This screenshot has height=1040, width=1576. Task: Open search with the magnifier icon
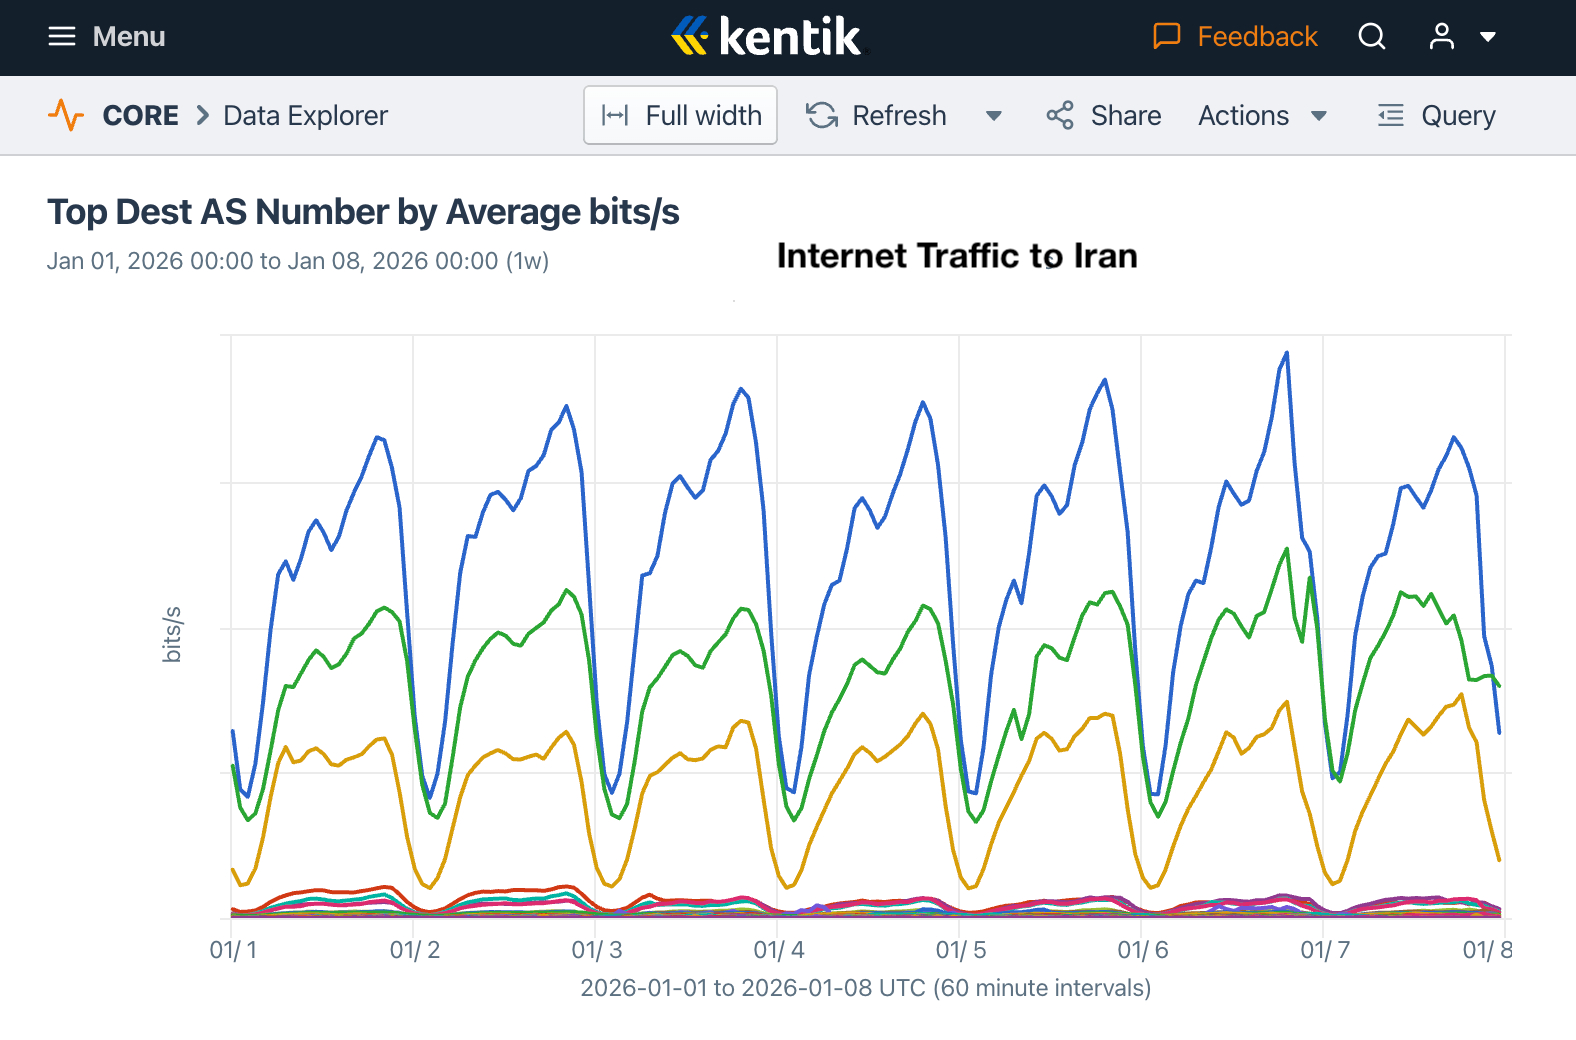1372,37
